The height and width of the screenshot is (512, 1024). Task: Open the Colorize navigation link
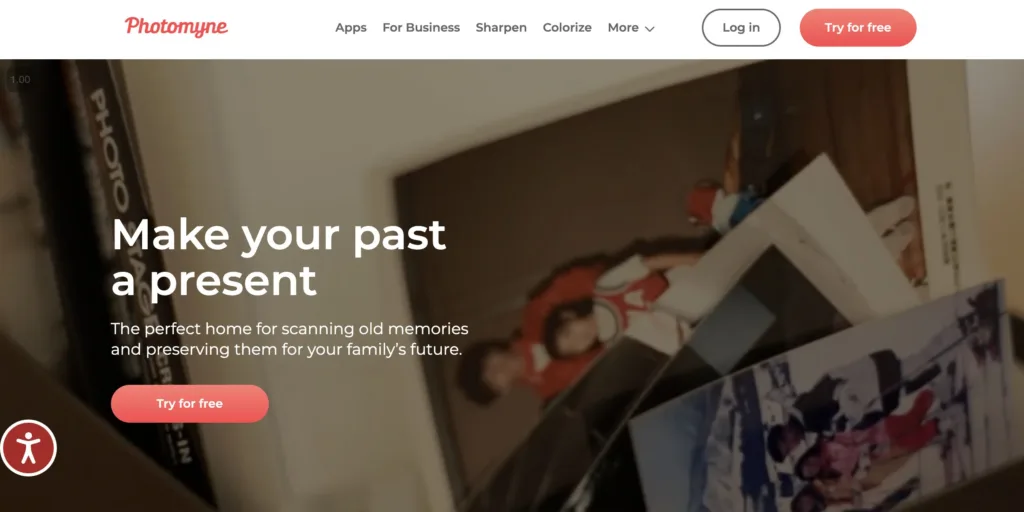click(x=567, y=27)
